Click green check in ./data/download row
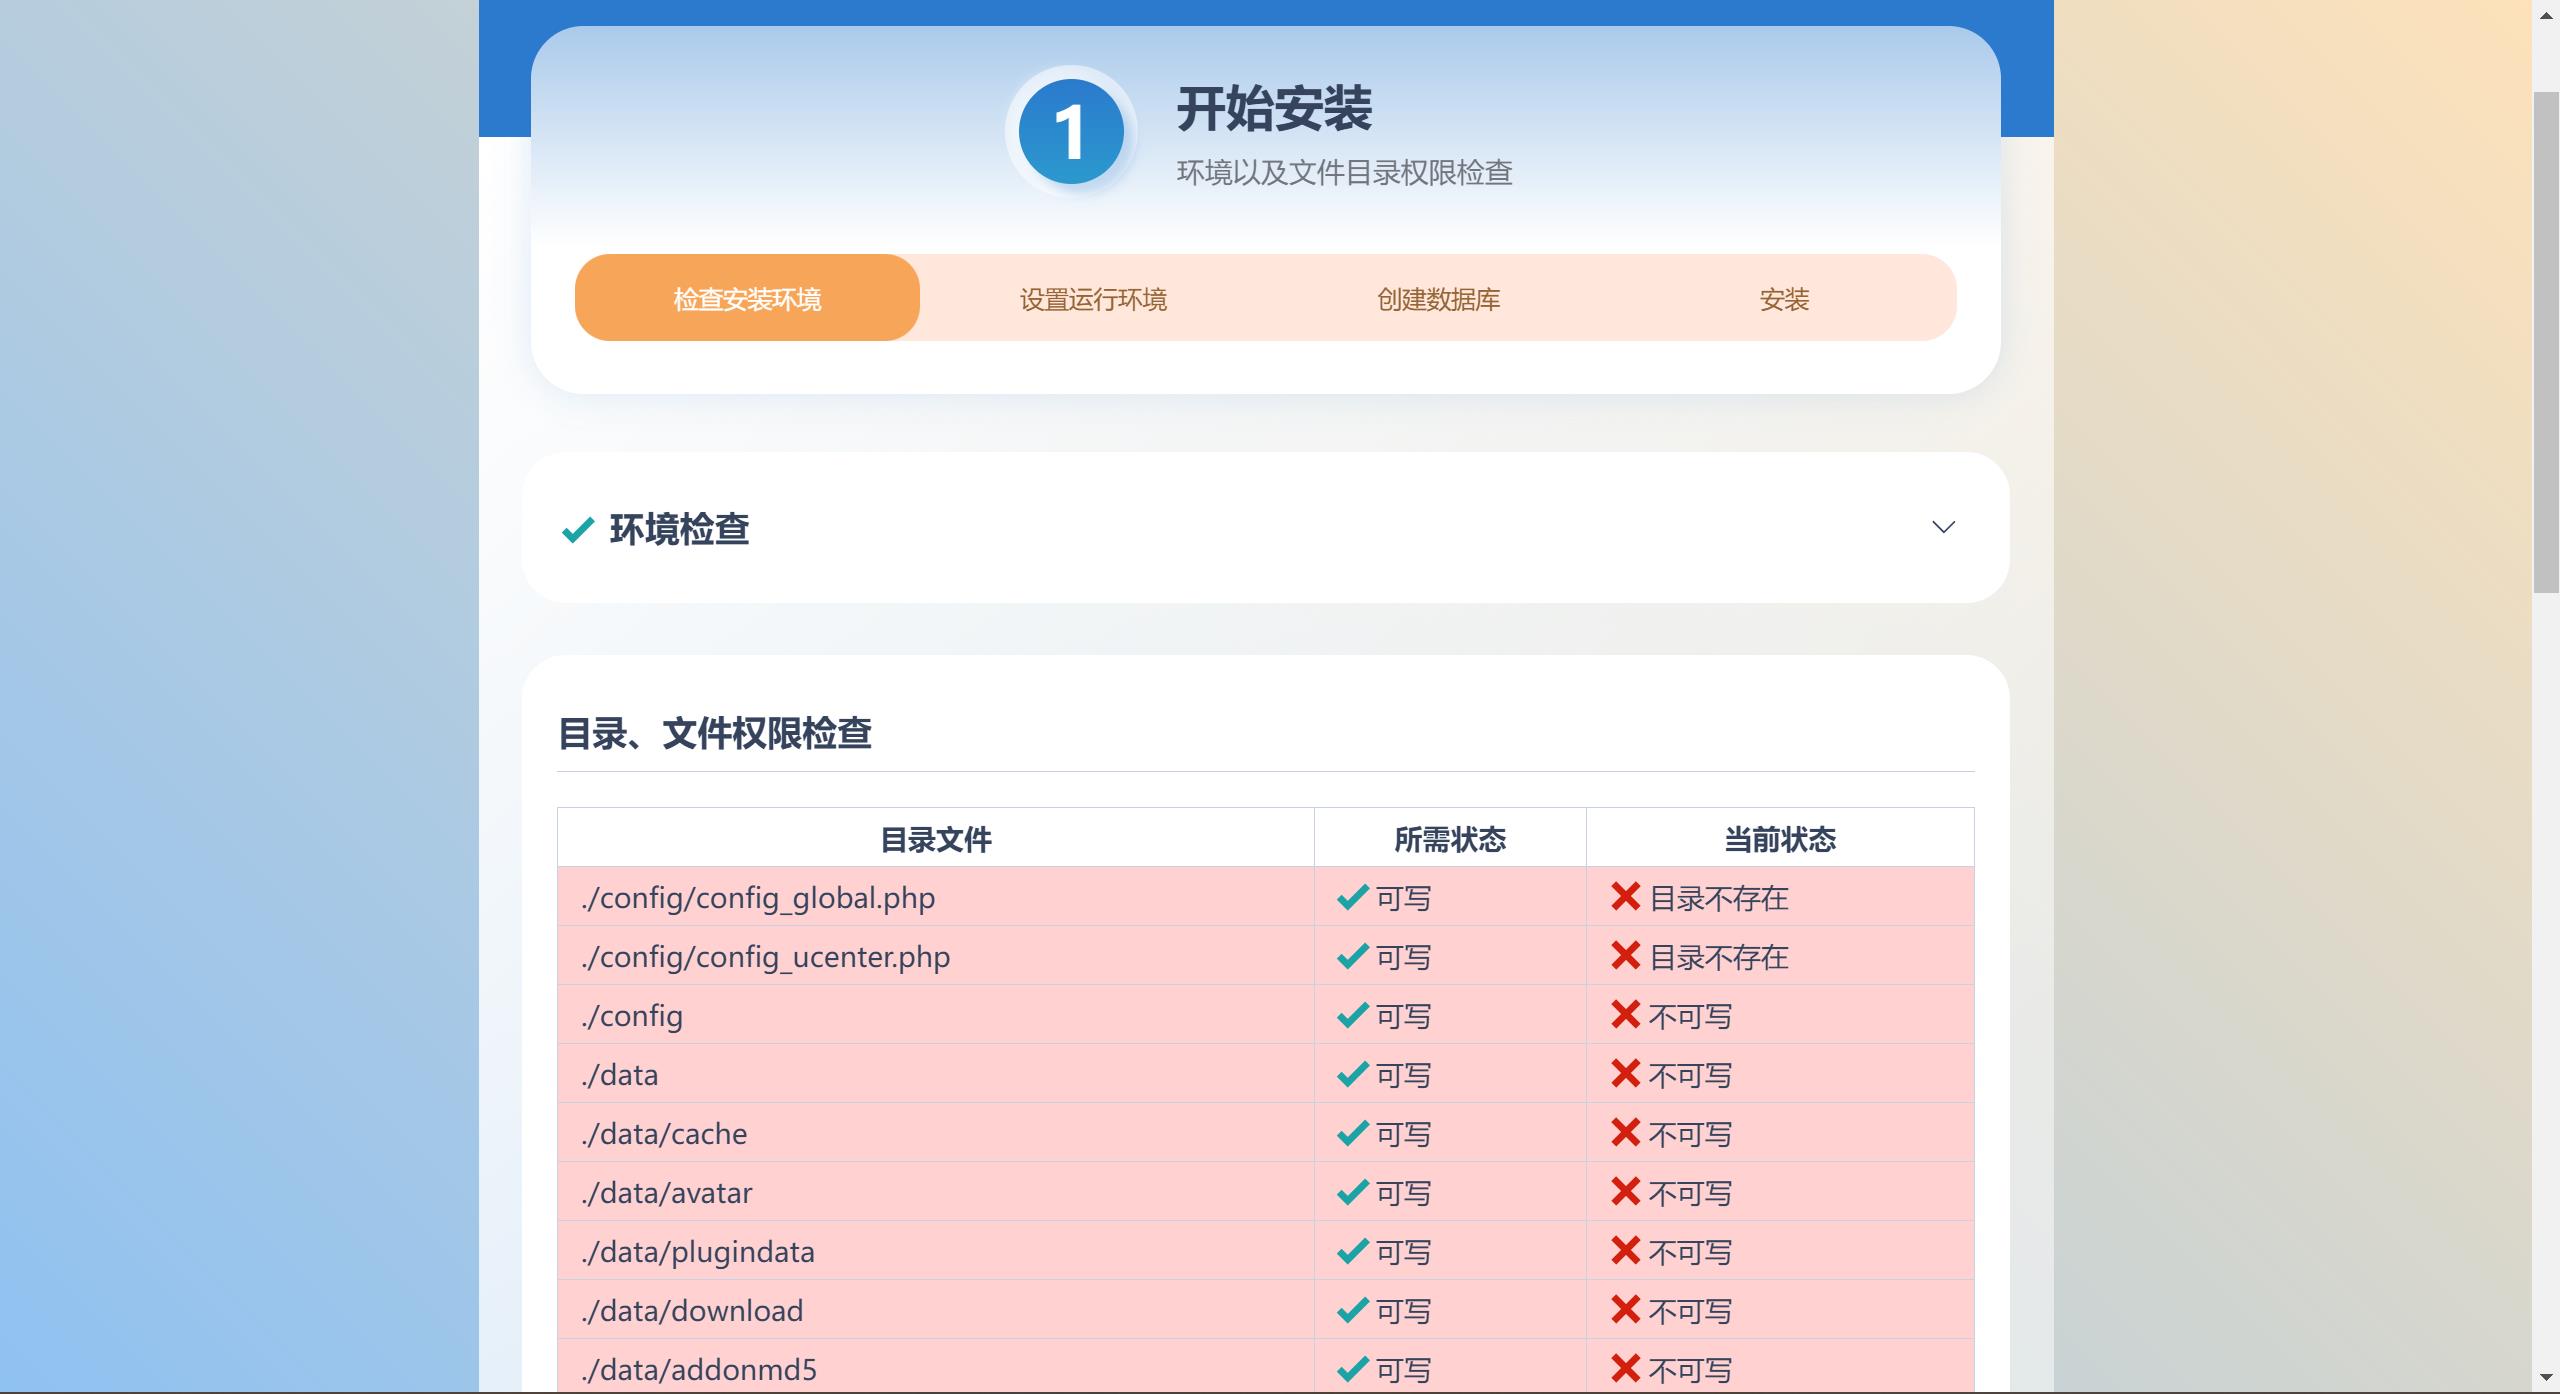2560x1394 pixels. (1352, 1310)
